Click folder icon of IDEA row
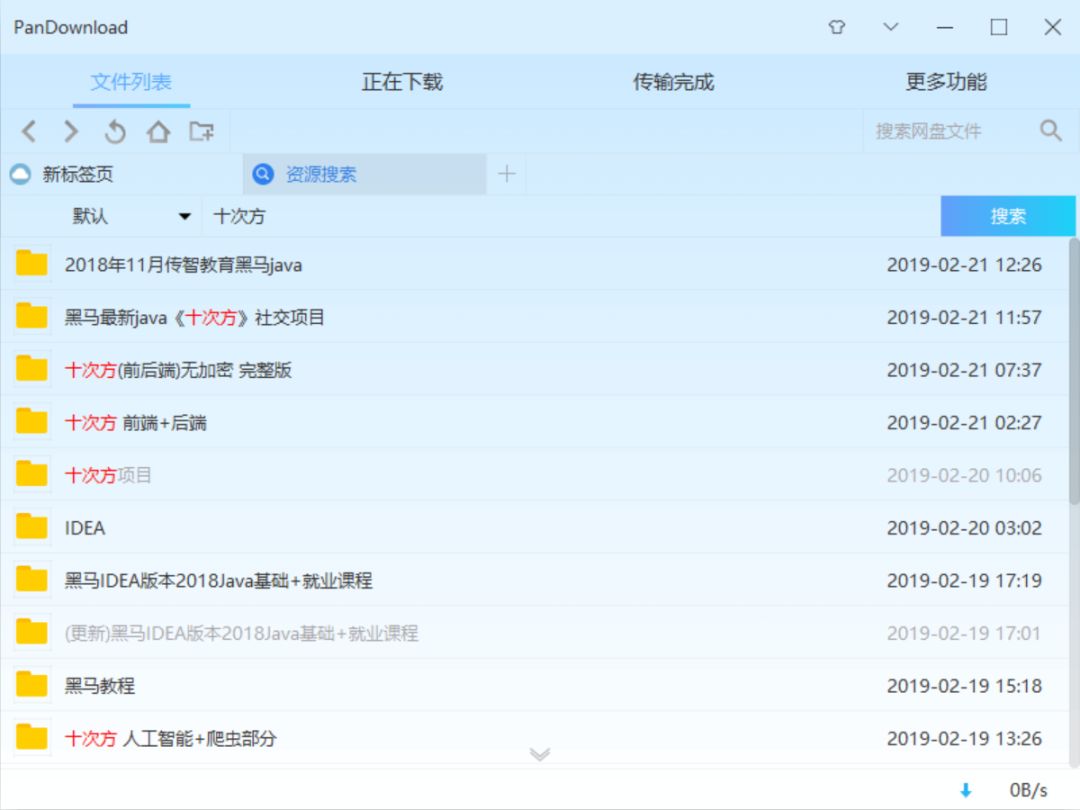The height and width of the screenshot is (810, 1080). (x=32, y=527)
